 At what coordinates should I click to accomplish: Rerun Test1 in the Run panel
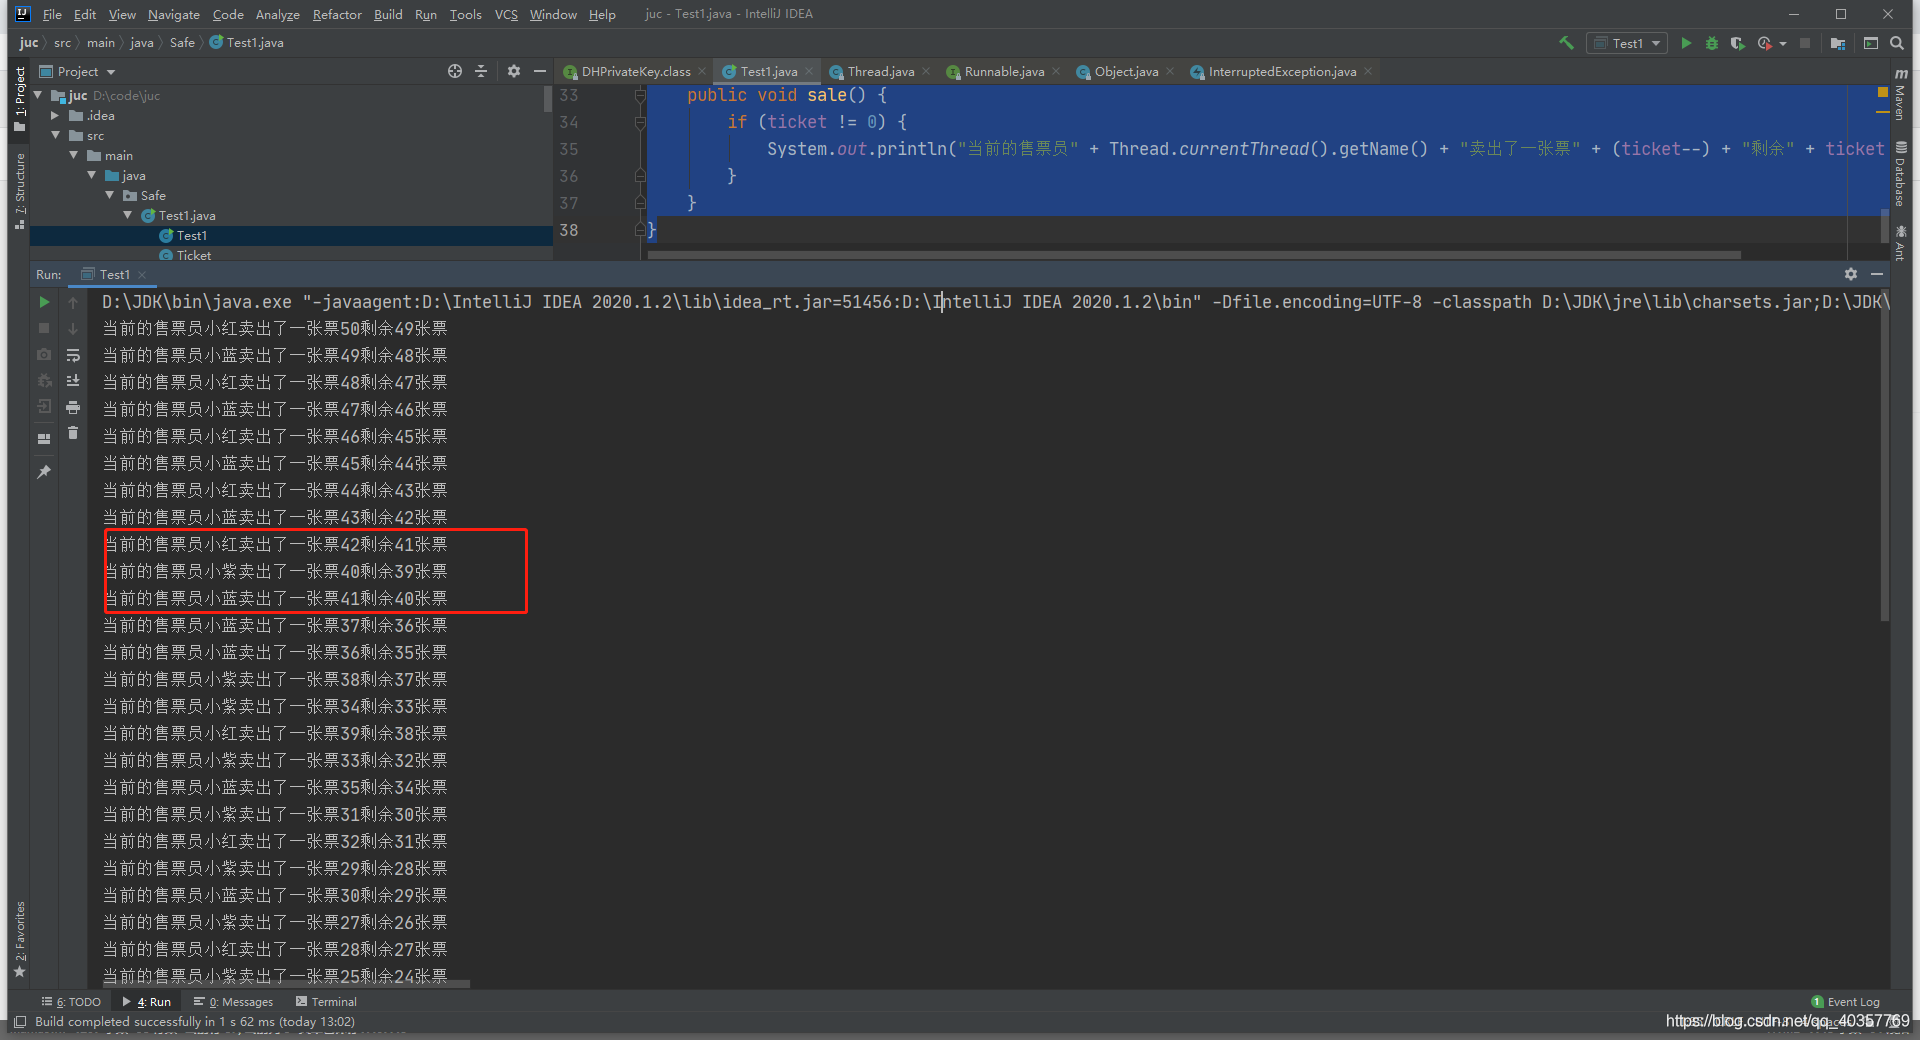click(x=44, y=301)
